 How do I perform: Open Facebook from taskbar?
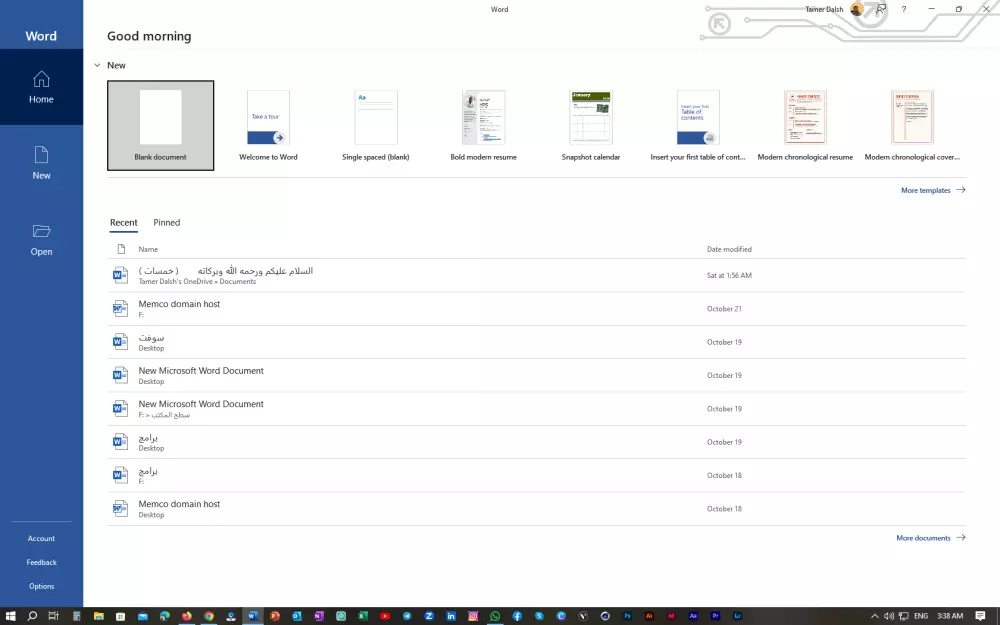coord(517,616)
